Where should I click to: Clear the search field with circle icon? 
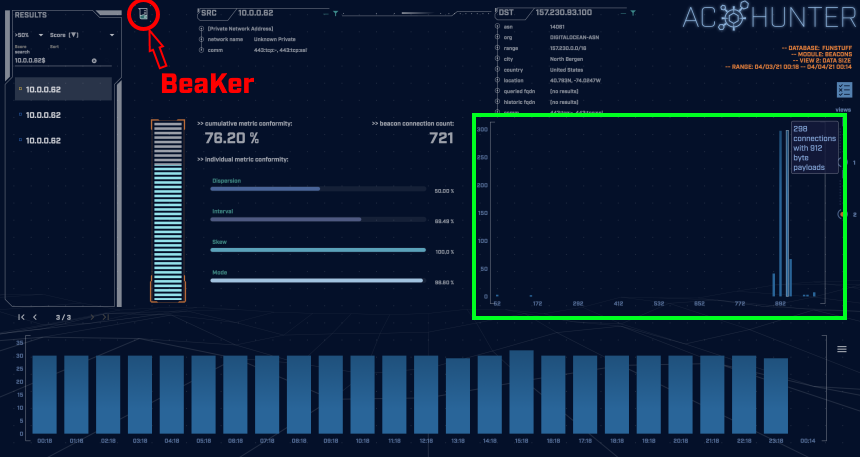click(x=94, y=61)
